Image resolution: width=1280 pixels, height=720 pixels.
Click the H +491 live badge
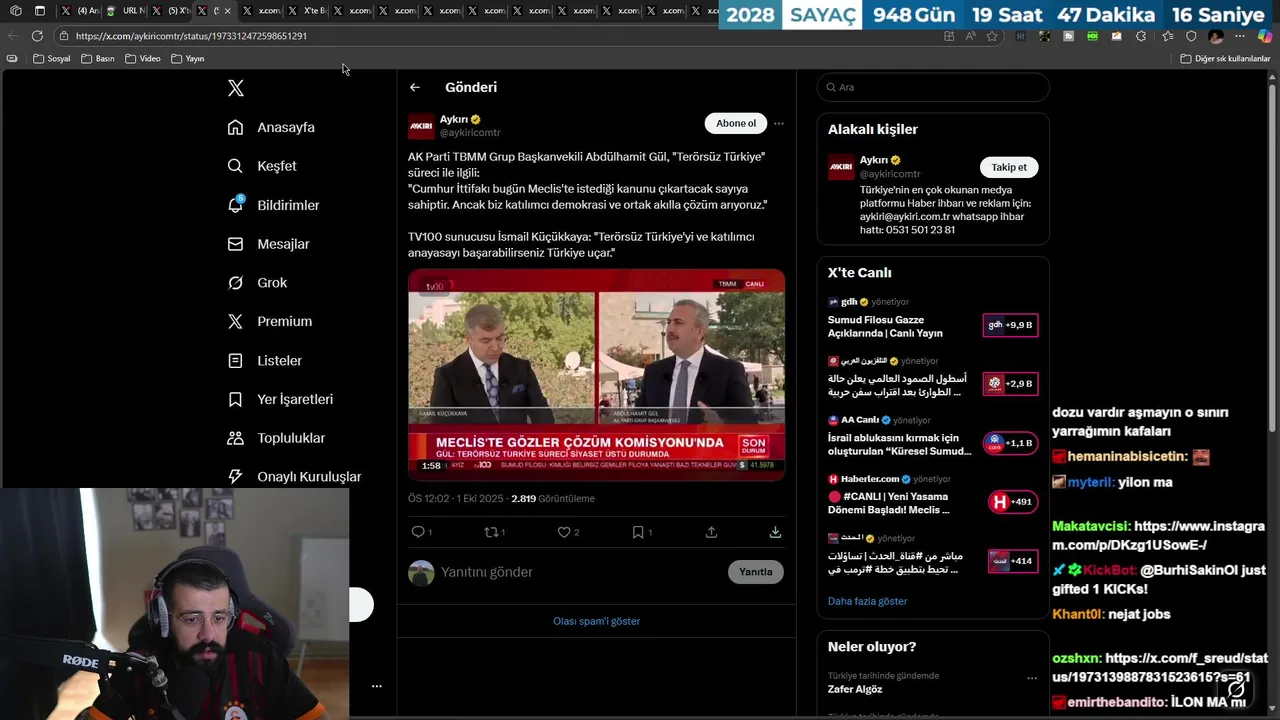tap(1012, 502)
